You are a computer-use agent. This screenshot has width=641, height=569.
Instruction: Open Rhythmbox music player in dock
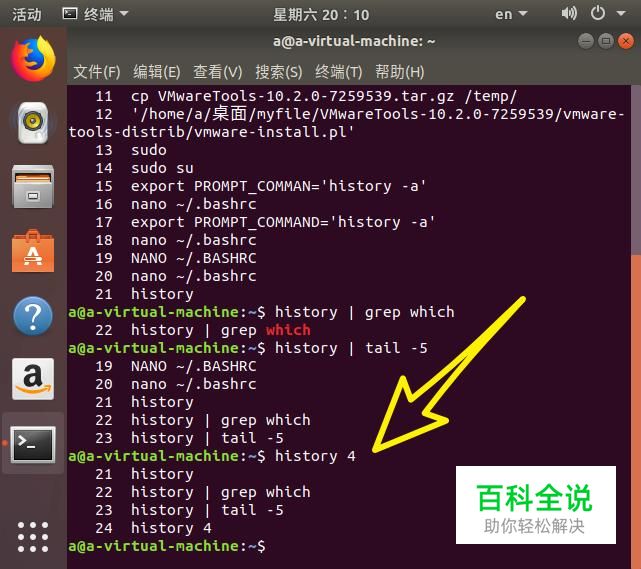33,123
